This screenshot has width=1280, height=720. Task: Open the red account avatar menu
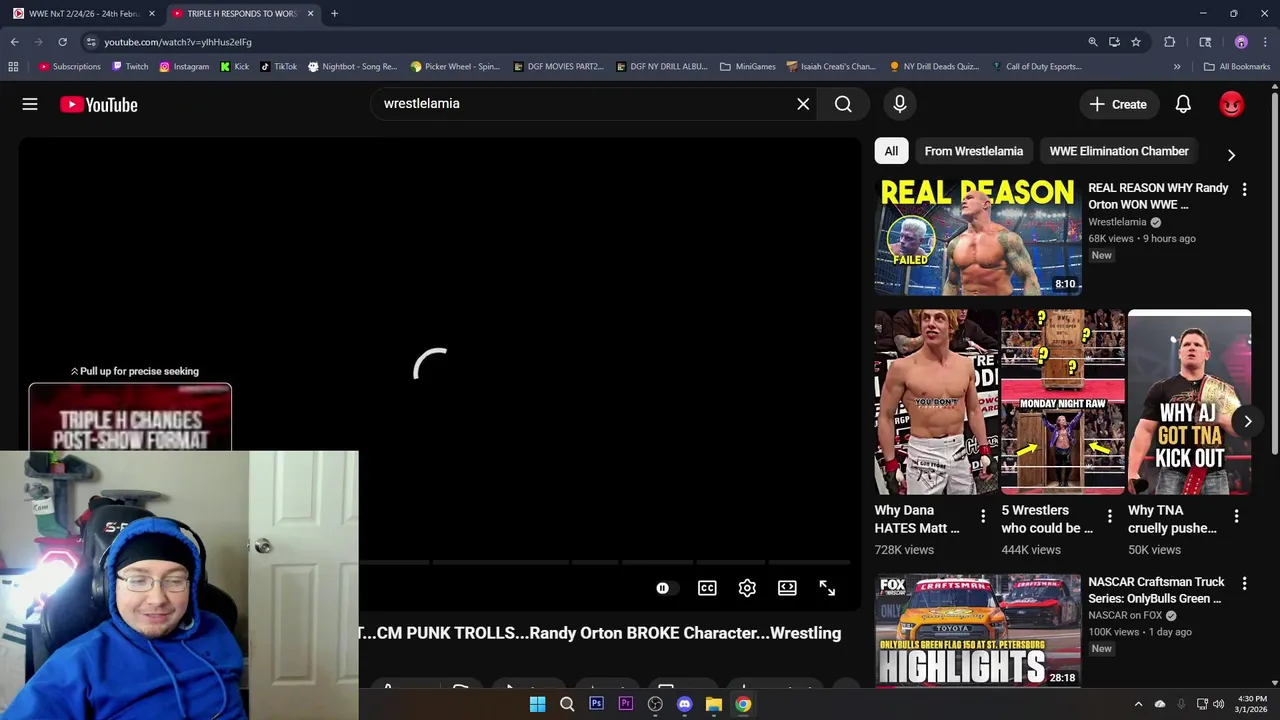click(x=1232, y=104)
